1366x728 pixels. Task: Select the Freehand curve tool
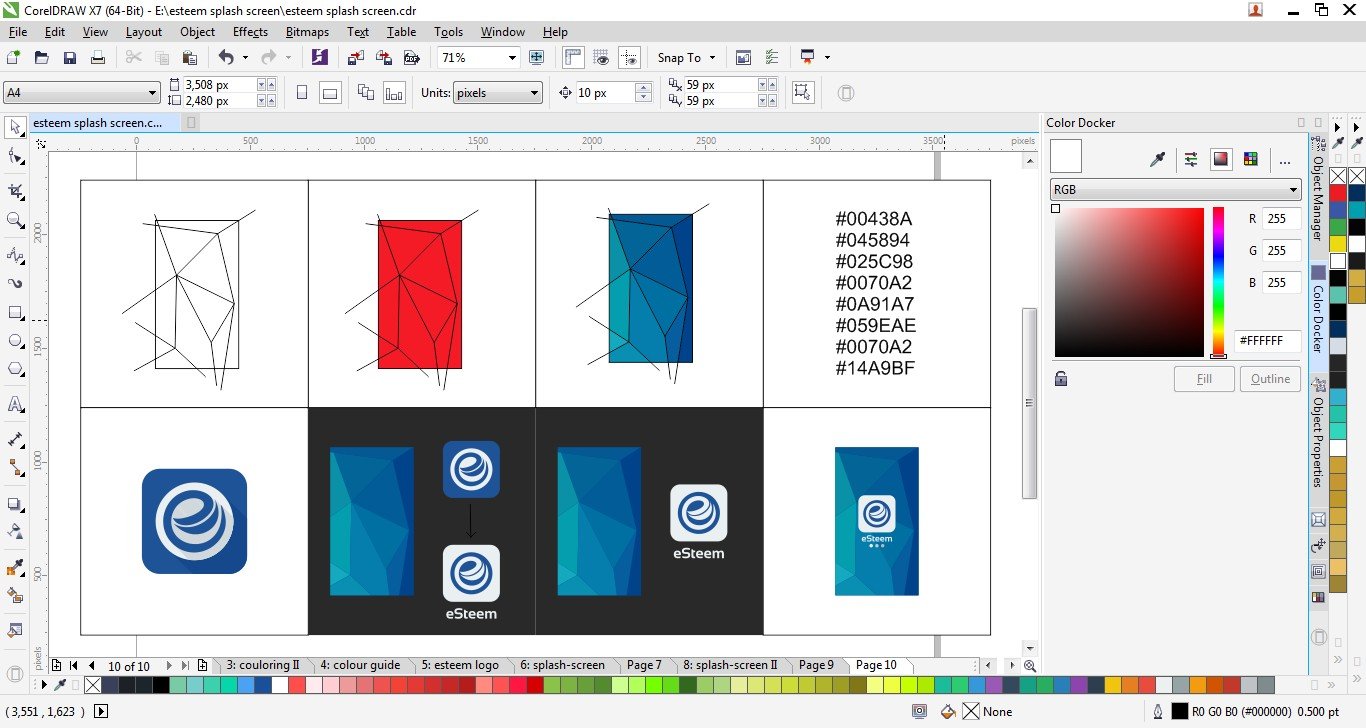[x=15, y=256]
